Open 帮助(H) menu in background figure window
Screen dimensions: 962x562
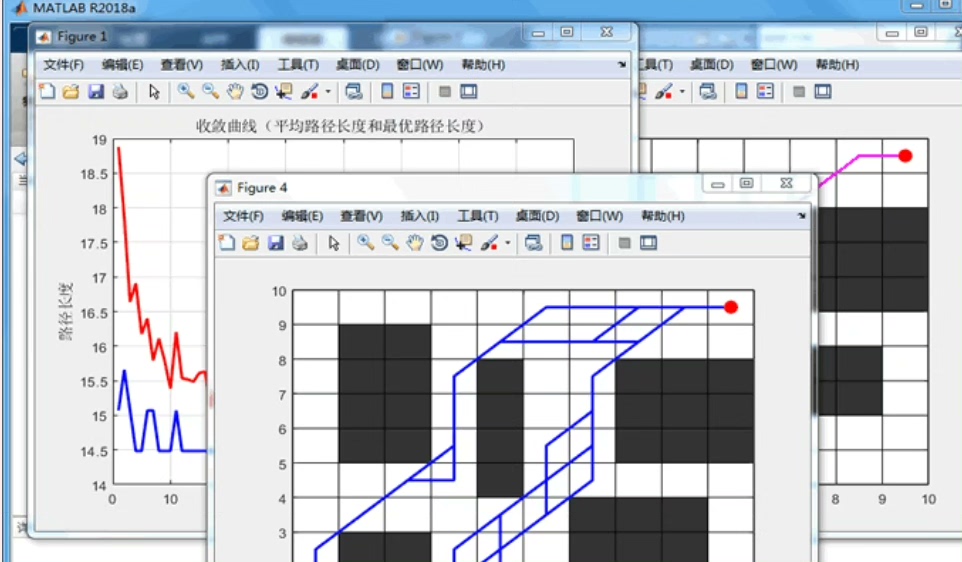pyautogui.click(x=837, y=64)
